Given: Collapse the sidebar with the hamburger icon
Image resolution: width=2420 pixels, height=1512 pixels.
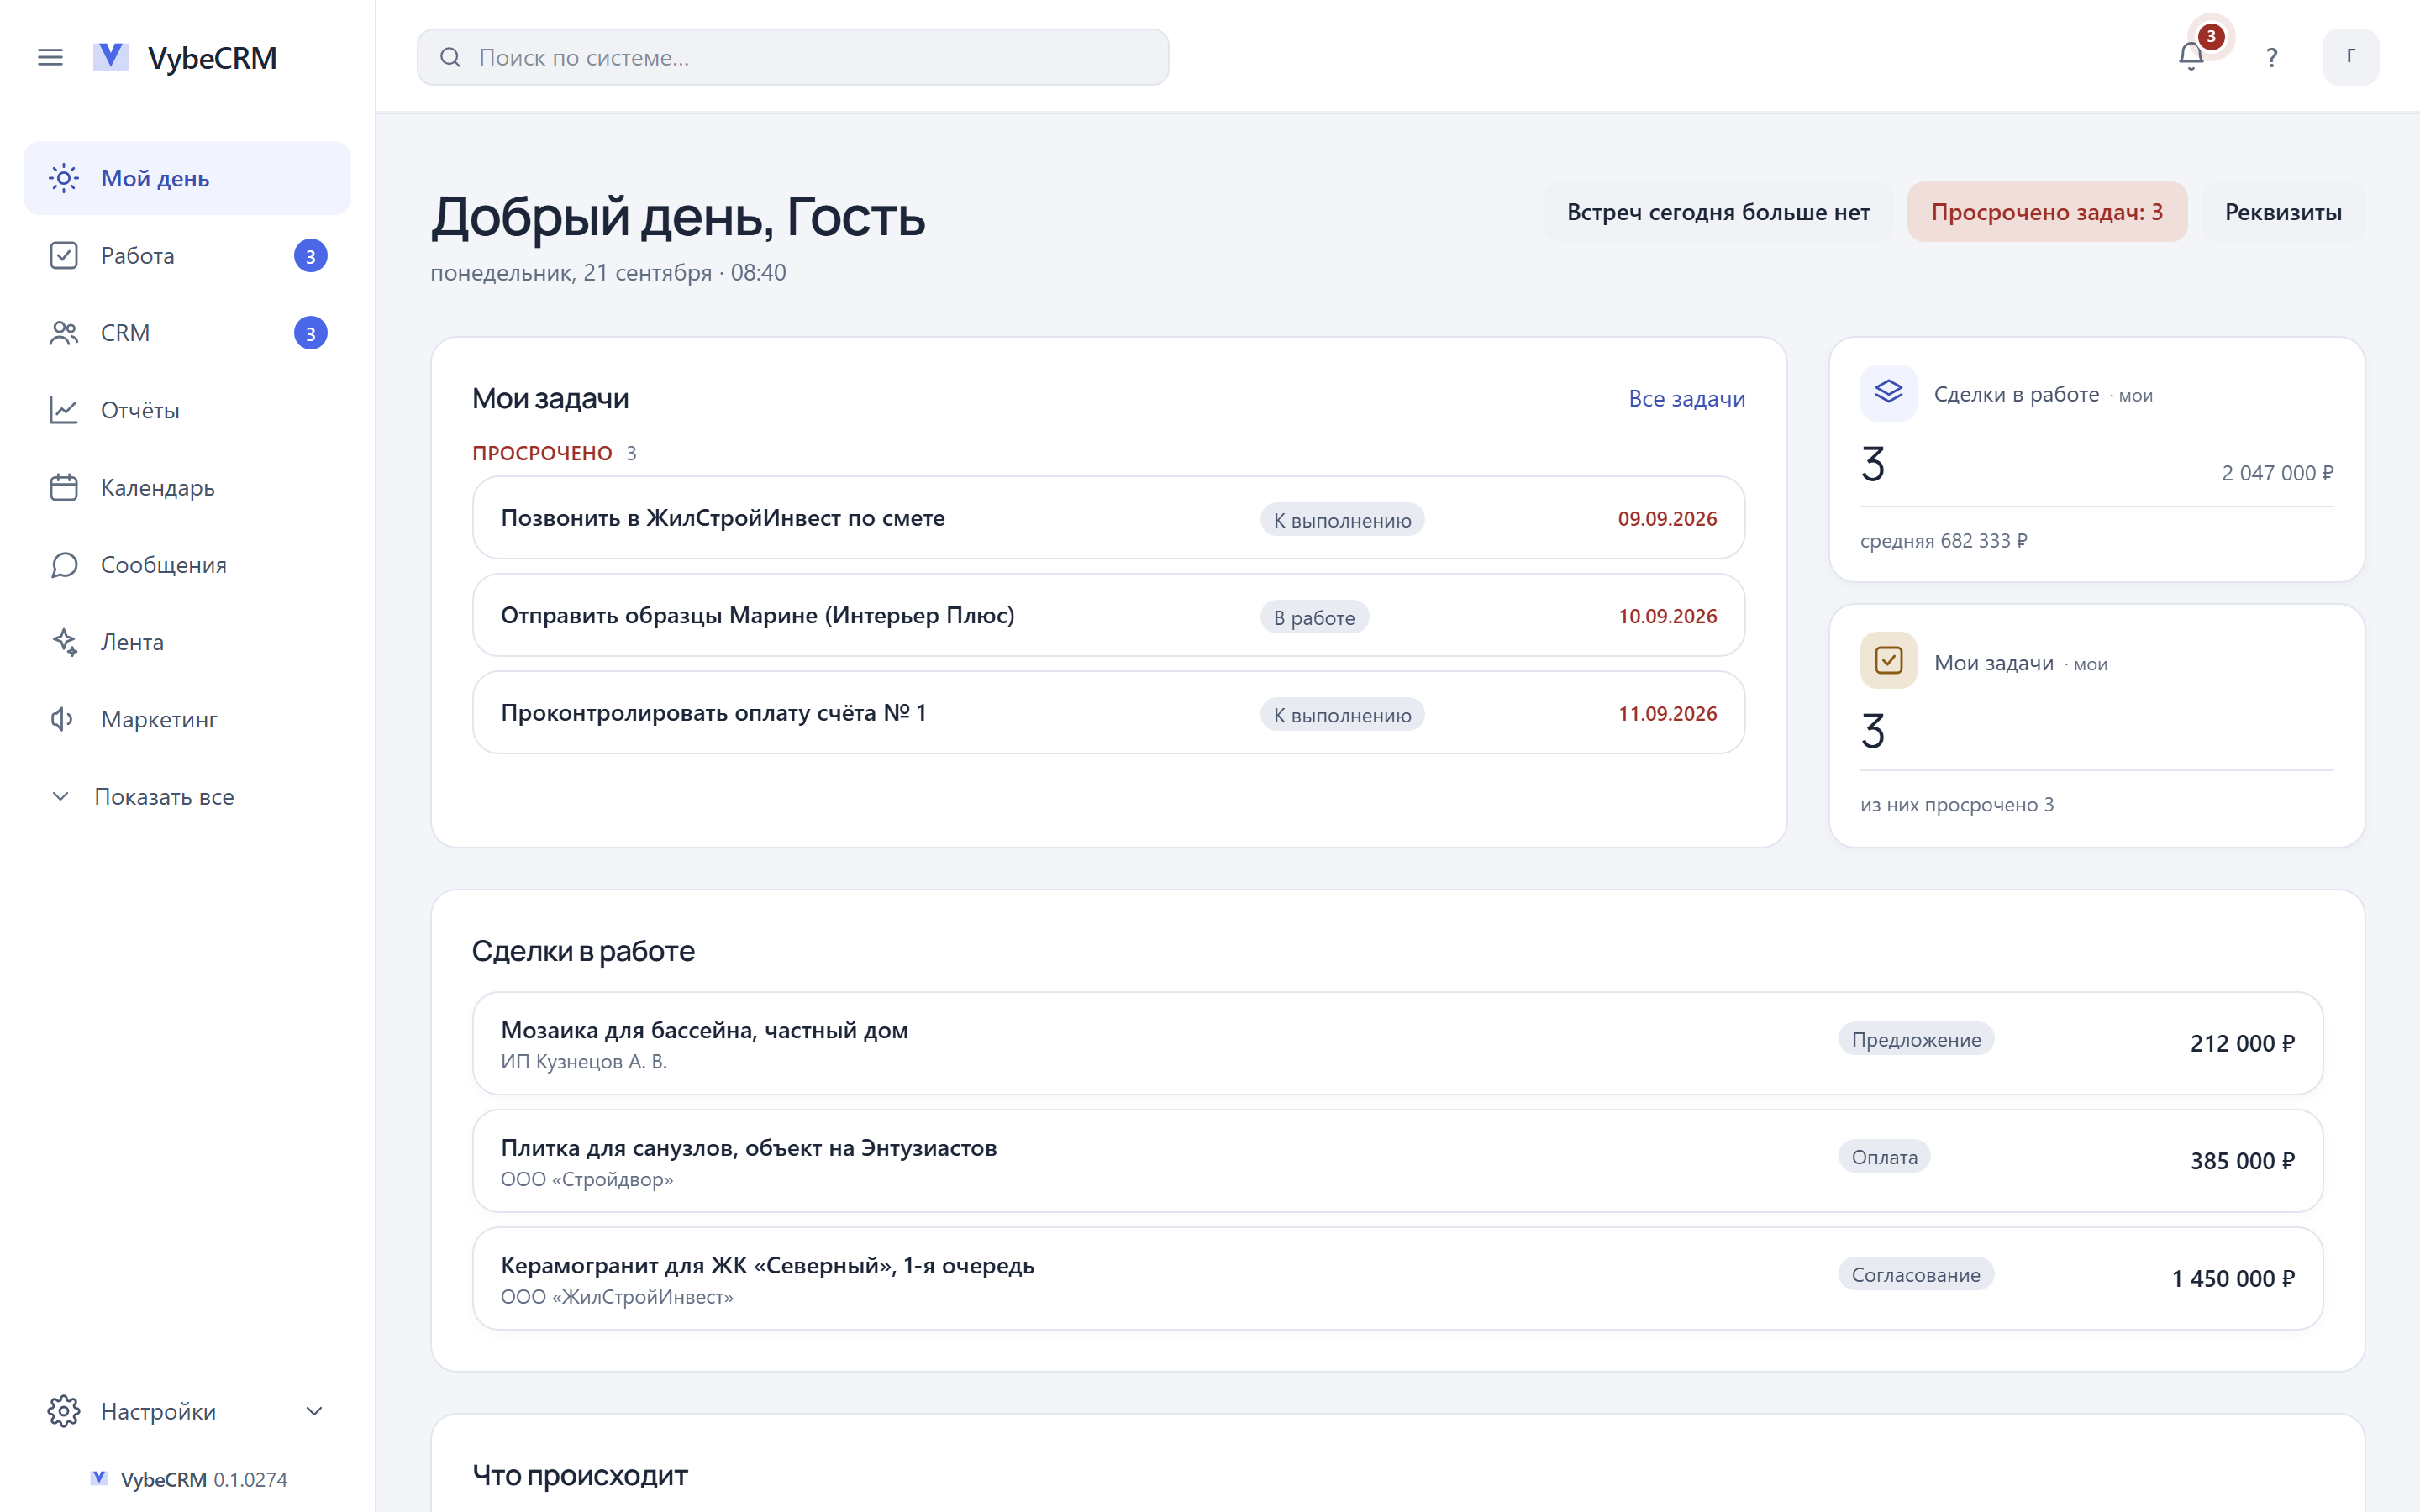Looking at the screenshot, I should [x=50, y=58].
